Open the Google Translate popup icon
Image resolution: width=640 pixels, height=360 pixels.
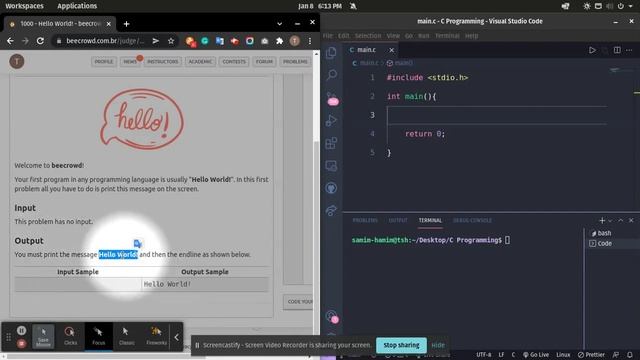(x=138, y=243)
